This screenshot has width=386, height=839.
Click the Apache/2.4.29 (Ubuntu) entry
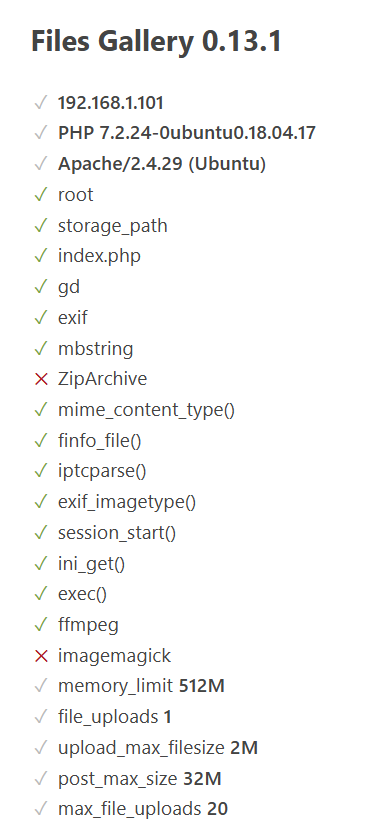162,164
